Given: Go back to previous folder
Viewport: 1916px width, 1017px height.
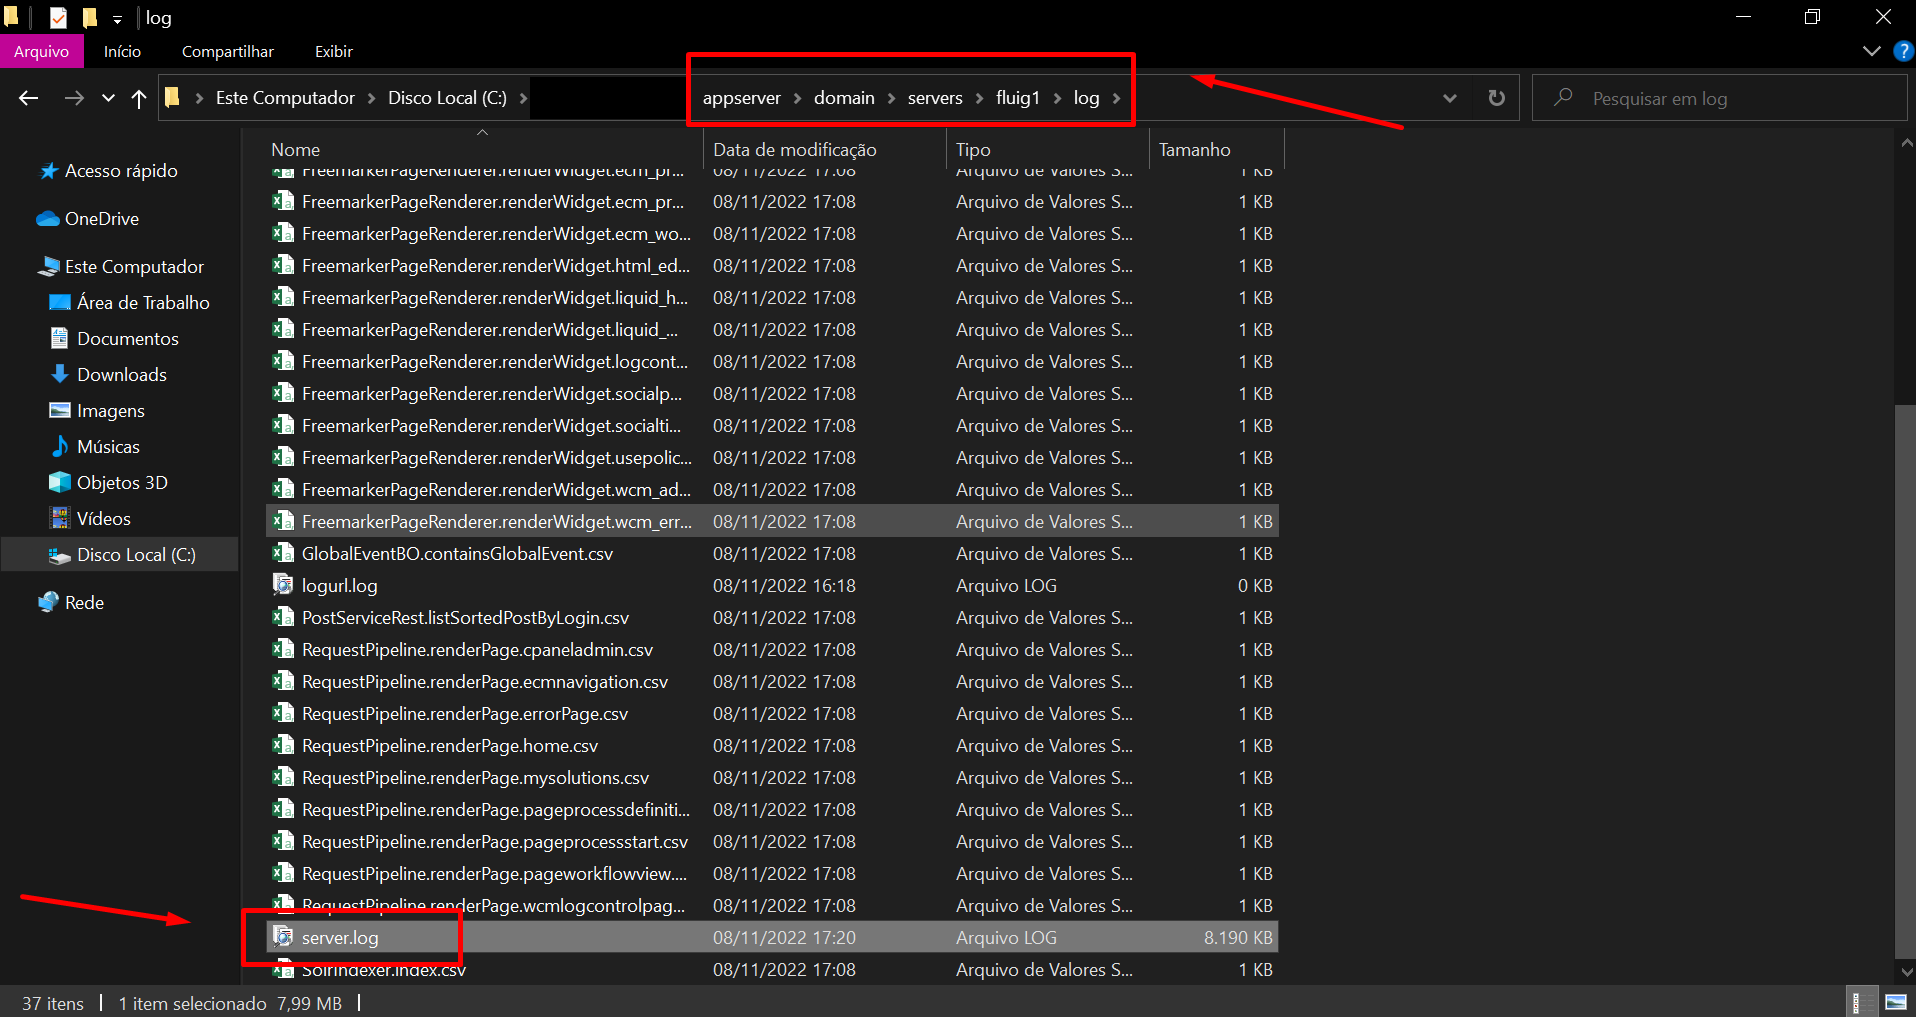Looking at the screenshot, I should pyautogui.click(x=28, y=98).
